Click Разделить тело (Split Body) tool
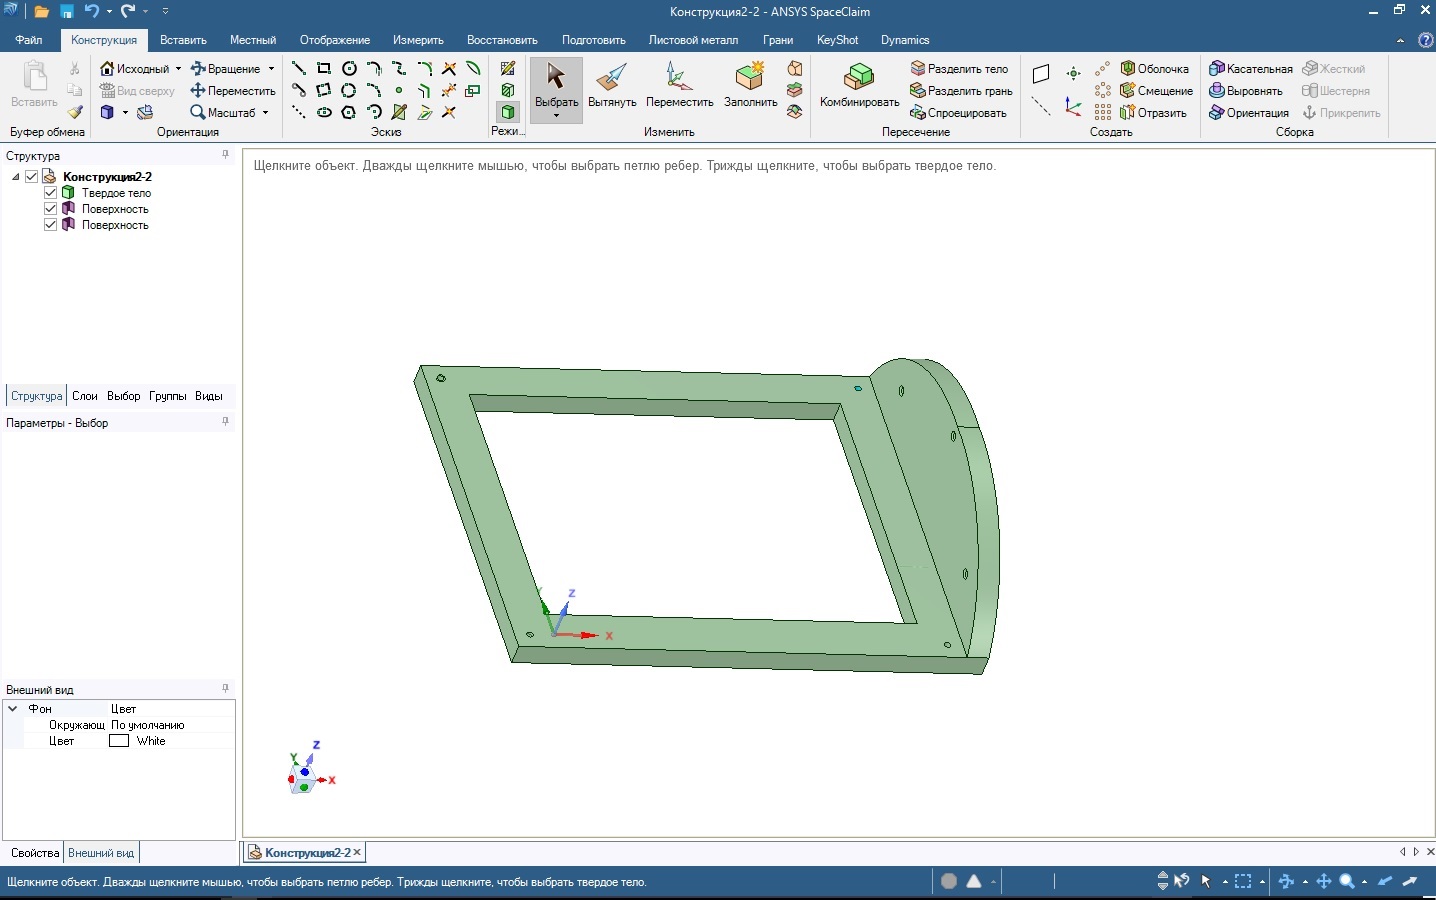This screenshot has height=900, width=1436. click(959, 69)
